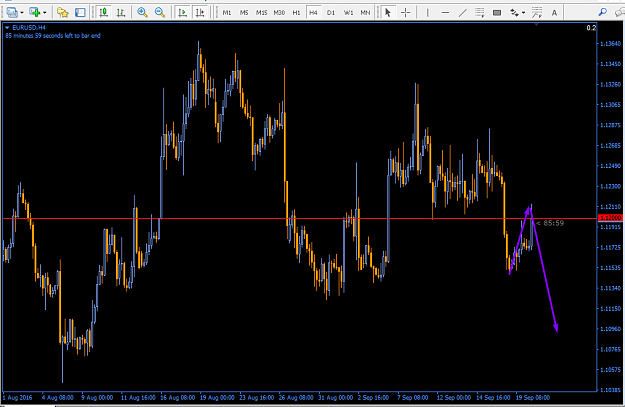Expand the Arrows tool dropdown
This screenshot has width=625, height=407.
coord(523,13)
